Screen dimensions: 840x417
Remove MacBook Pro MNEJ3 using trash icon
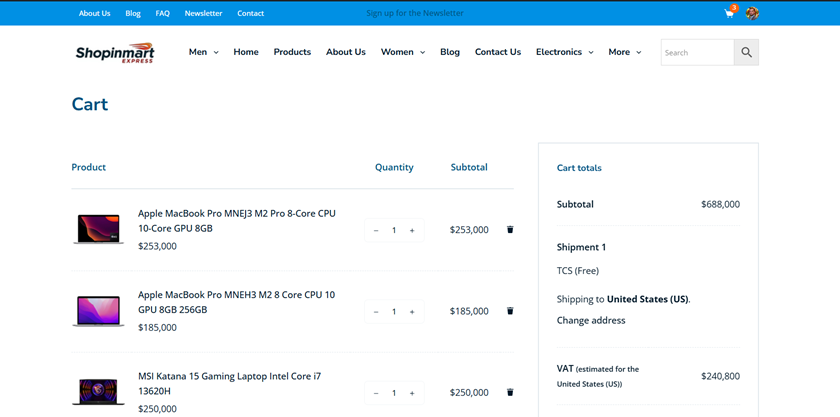510,229
